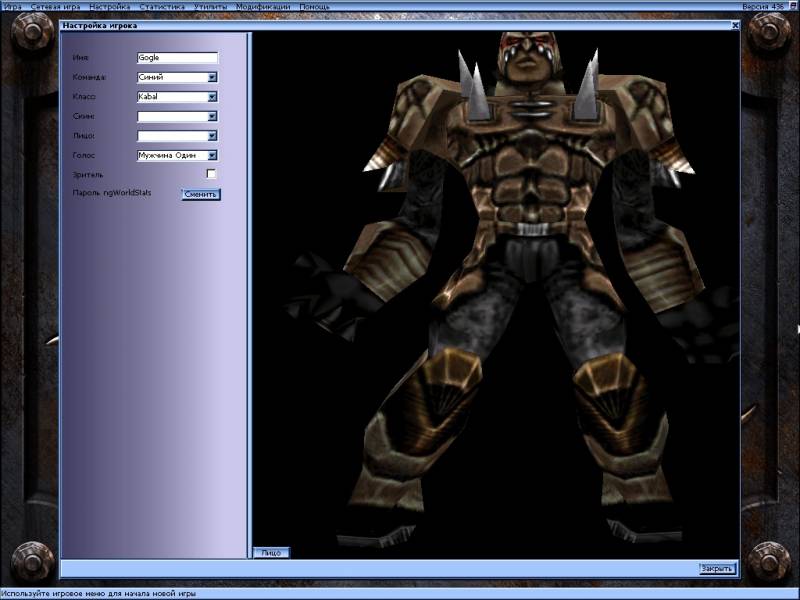
Task: Click the Имя field containing Gogle
Action: click(x=177, y=58)
